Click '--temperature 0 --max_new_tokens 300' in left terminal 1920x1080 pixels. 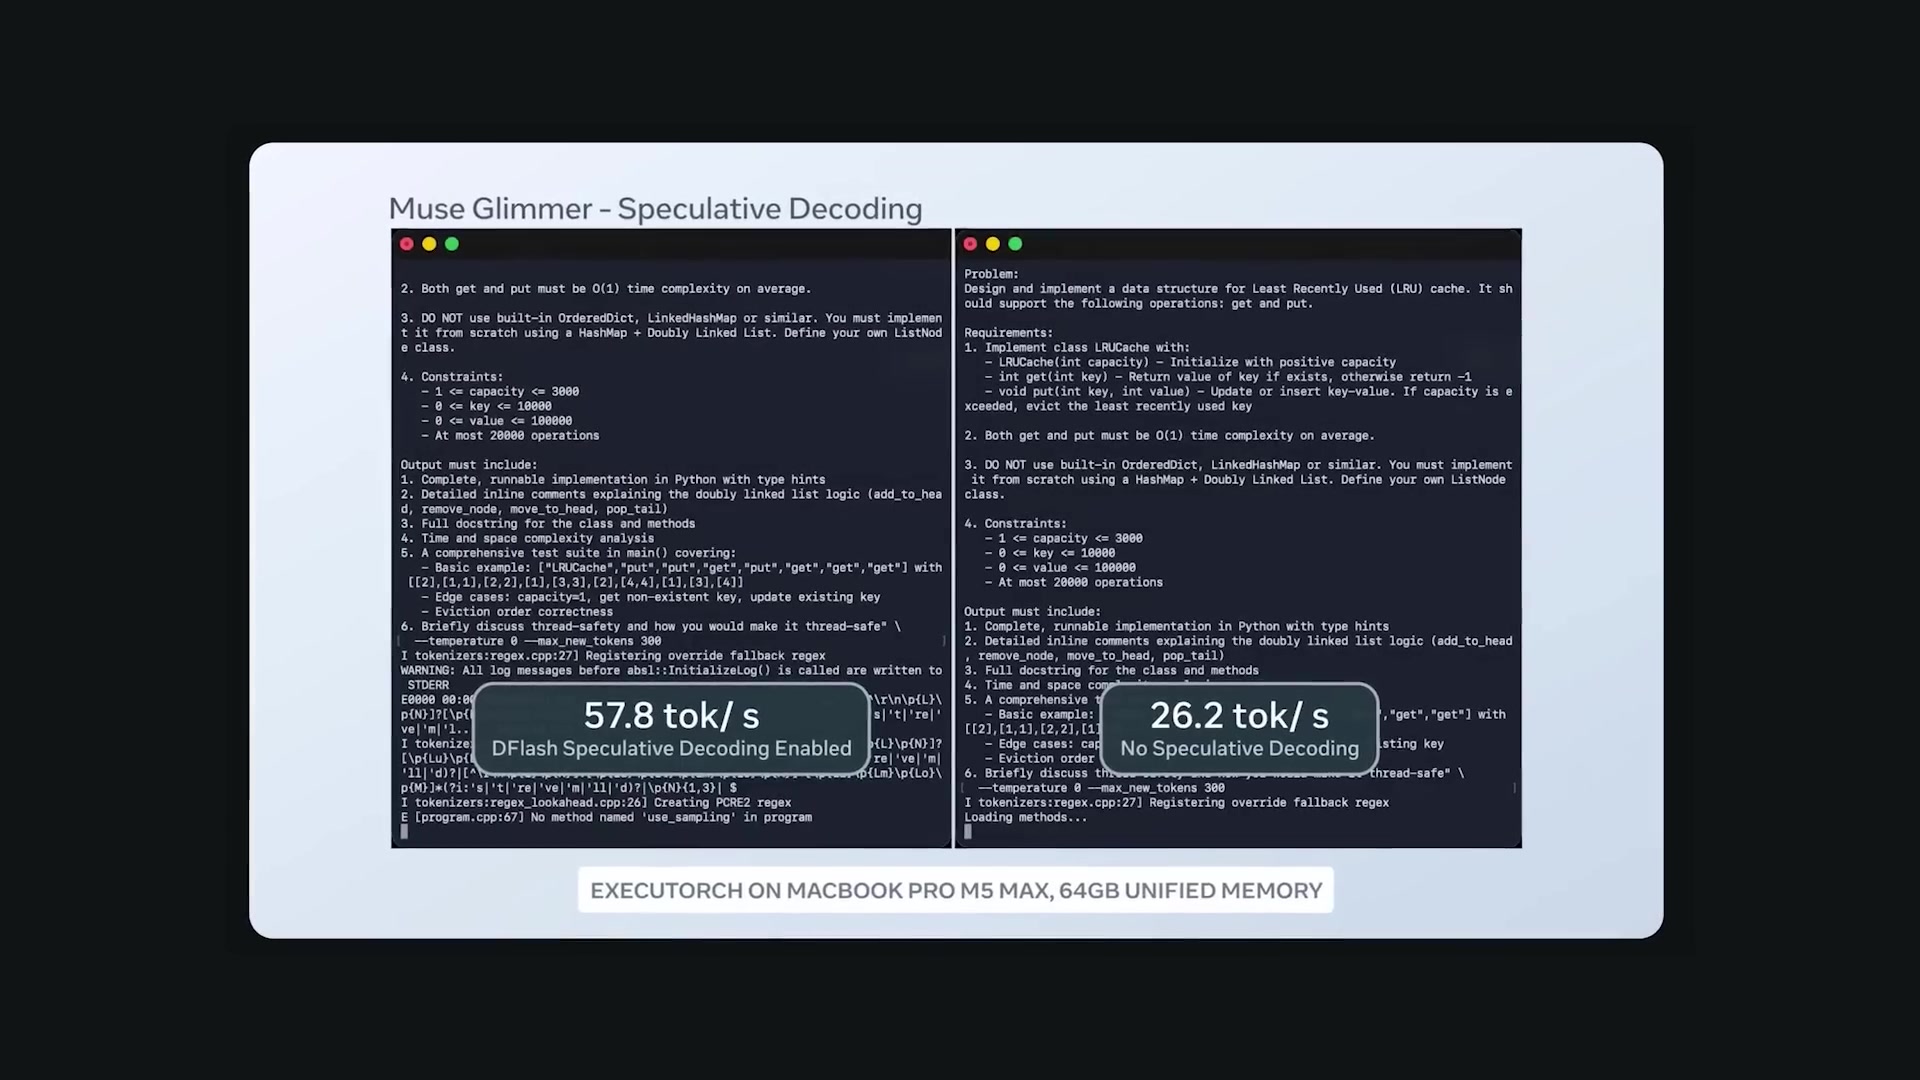click(x=538, y=641)
